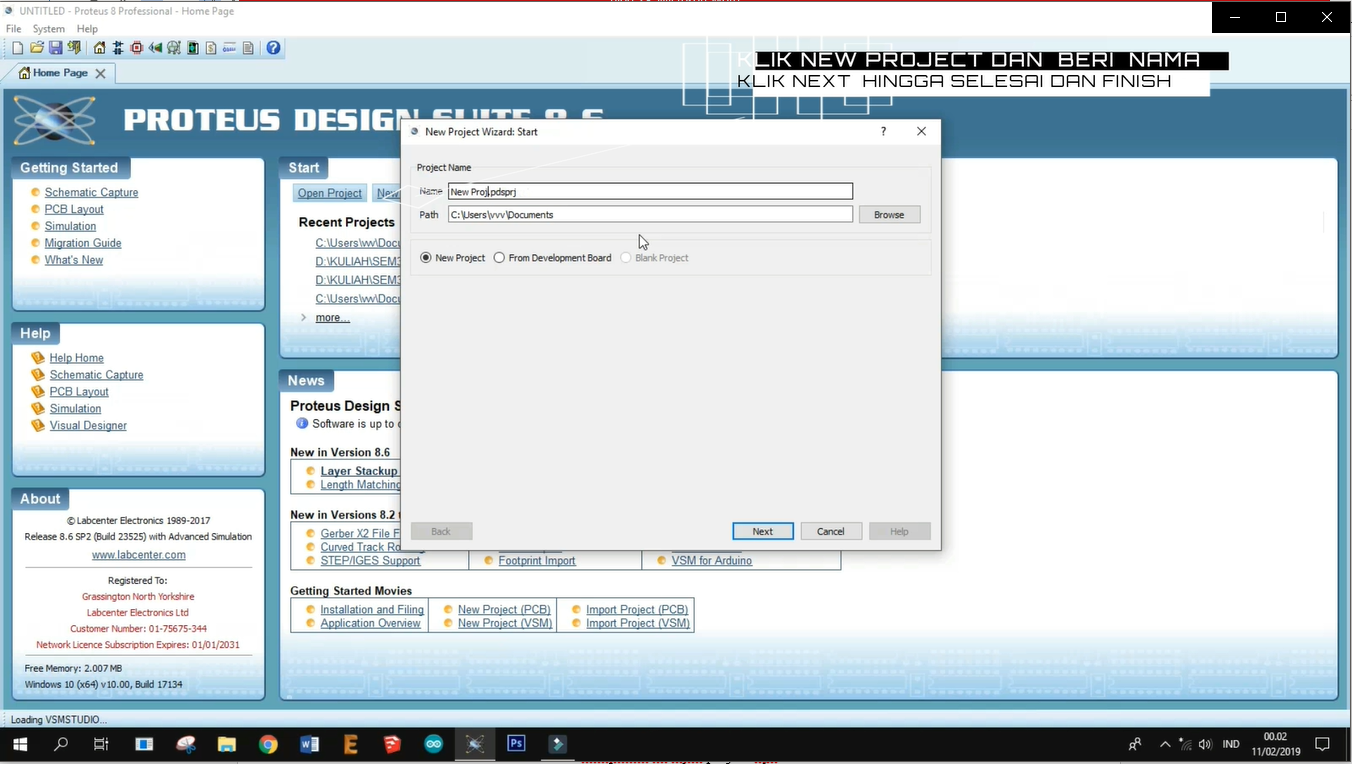Click the blue Help question mark icon

pyautogui.click(x=273, y=48)
